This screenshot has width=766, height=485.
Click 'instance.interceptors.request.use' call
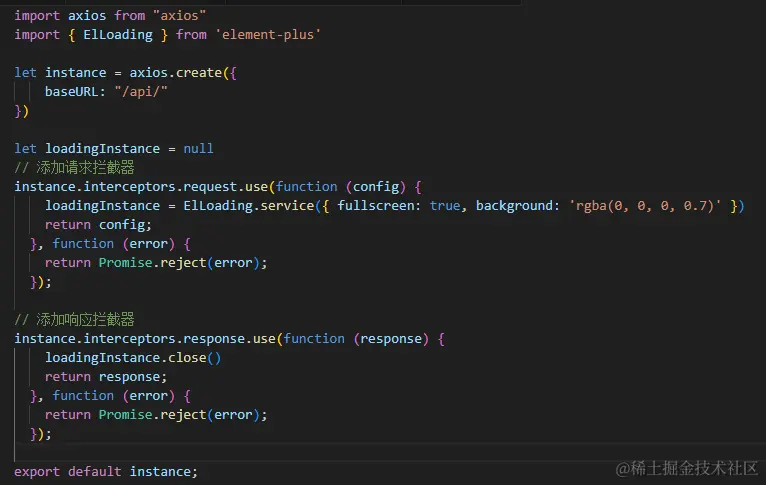pos(141,187)
